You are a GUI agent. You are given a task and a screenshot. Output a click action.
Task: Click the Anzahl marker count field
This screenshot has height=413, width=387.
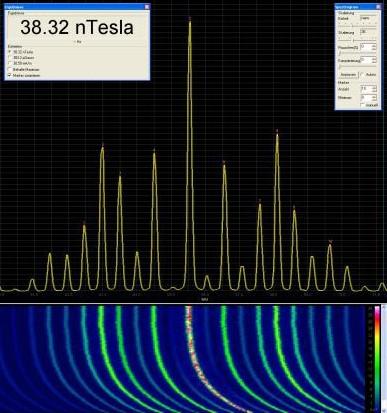[x=366, y=89]
